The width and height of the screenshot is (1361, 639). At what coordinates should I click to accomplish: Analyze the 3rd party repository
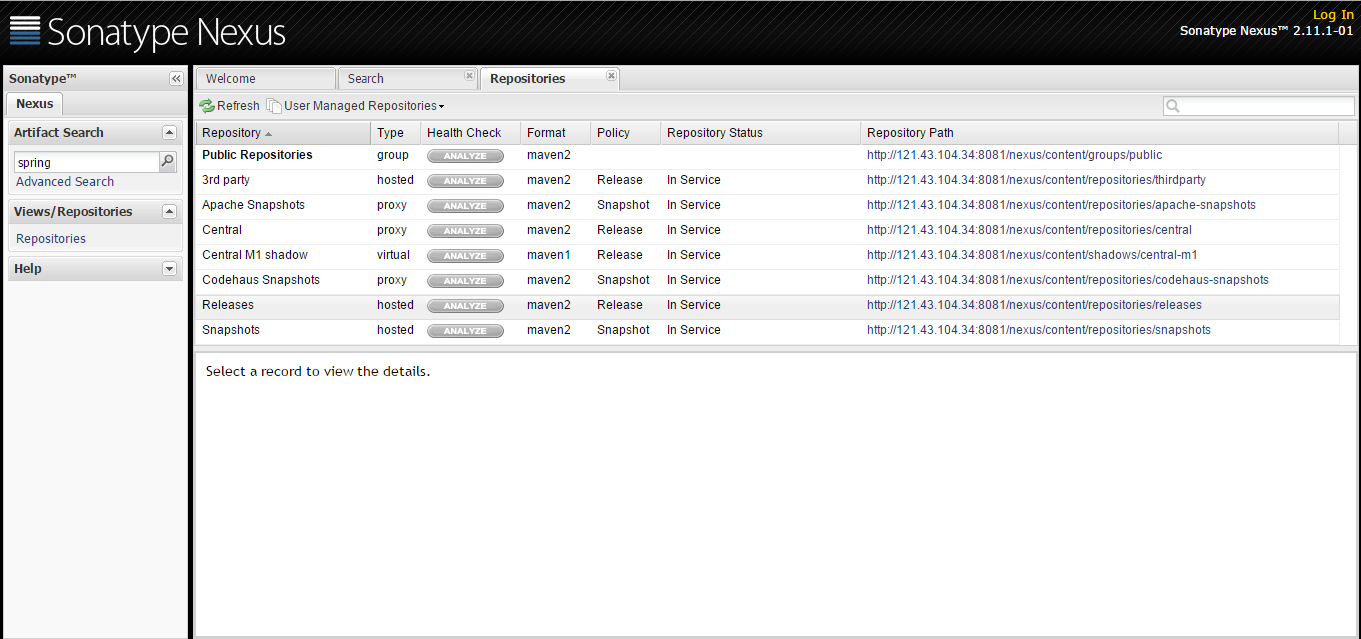click(465, 181)
